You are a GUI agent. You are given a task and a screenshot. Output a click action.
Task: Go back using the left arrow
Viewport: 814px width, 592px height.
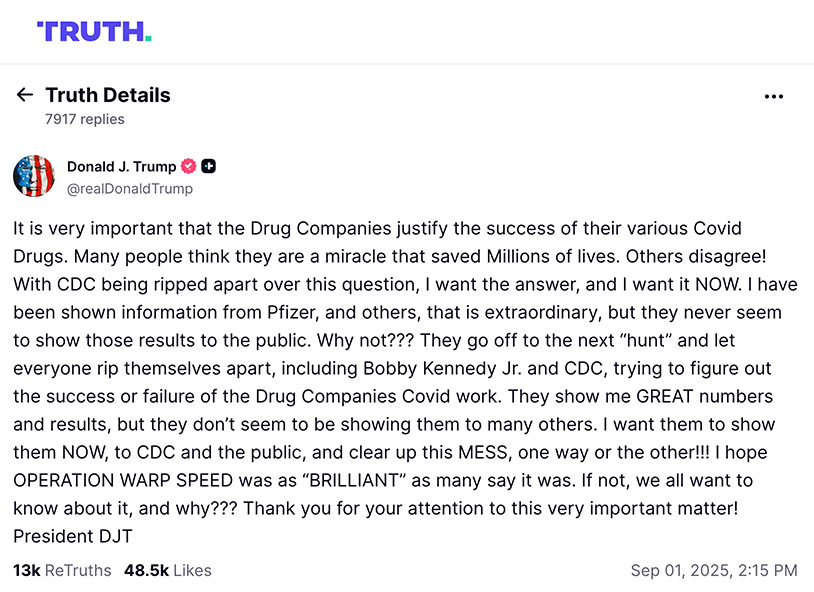click(25, 95)
